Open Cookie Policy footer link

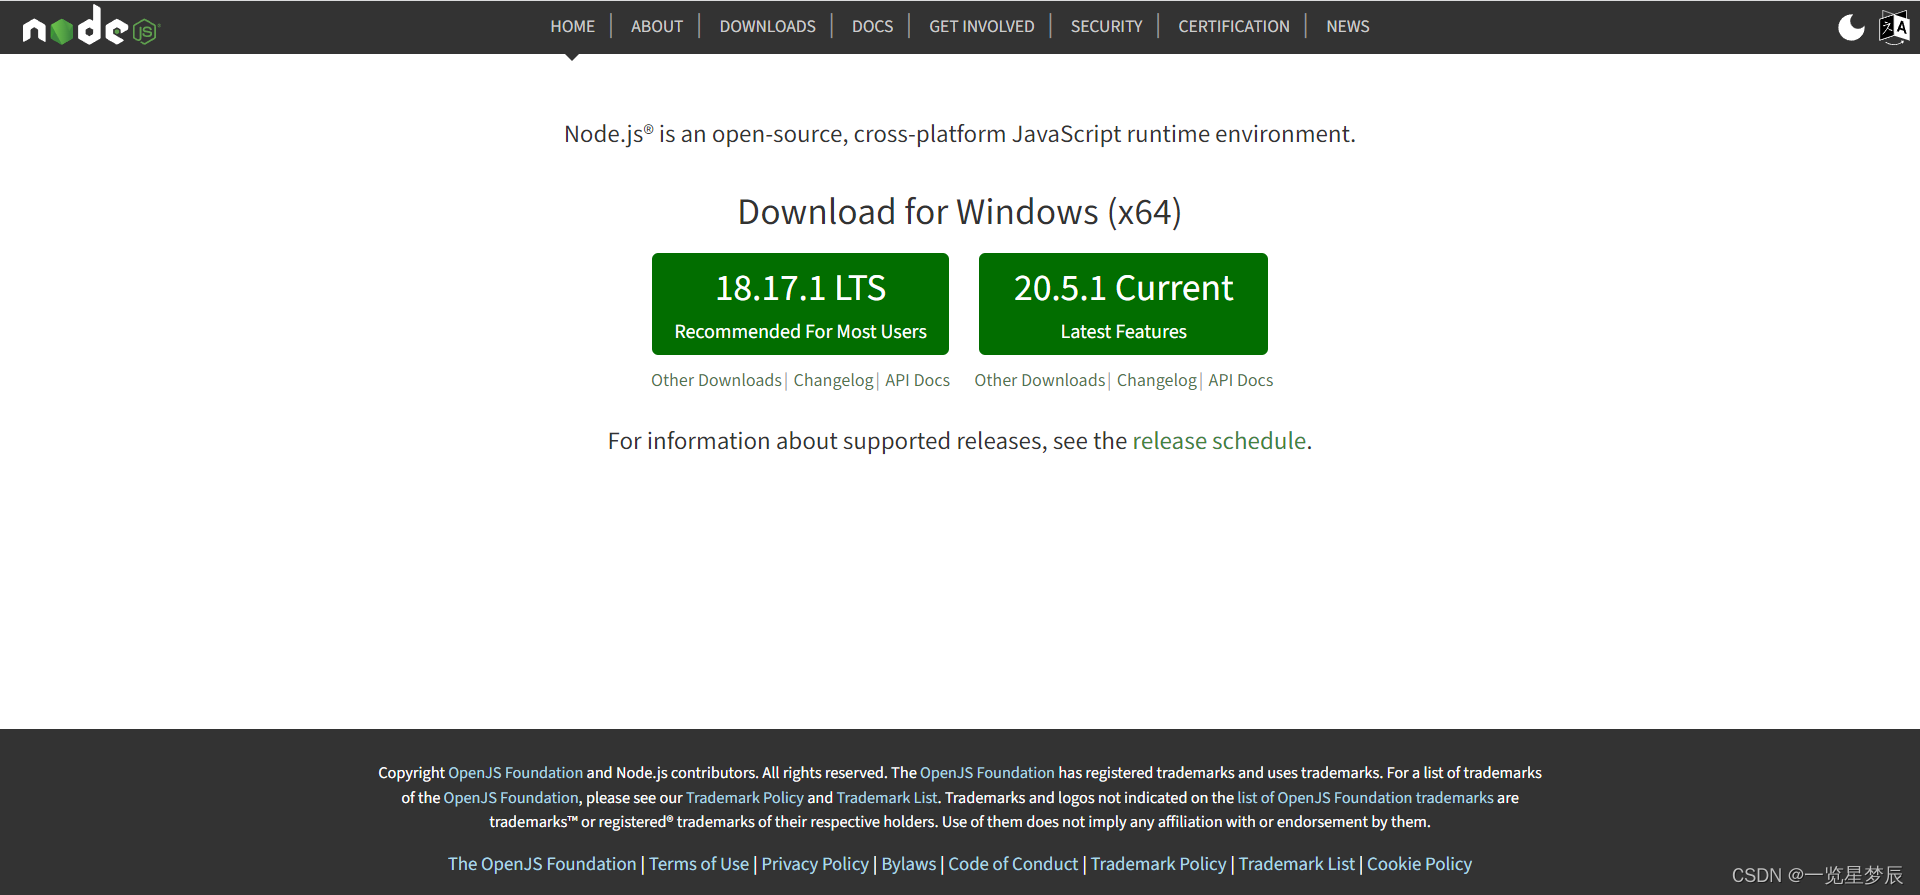pos(1419,864)
